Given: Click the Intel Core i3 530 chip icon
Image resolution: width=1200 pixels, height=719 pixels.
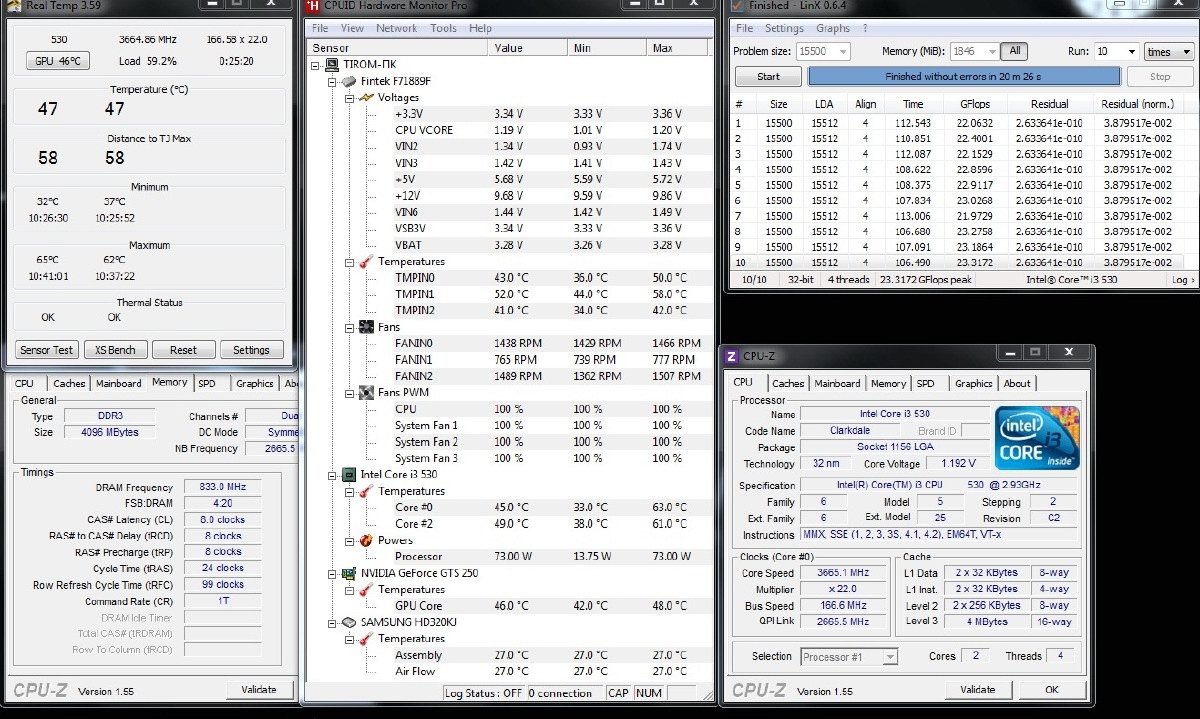Looking at the screenshot, I should (x=349, y=475).
